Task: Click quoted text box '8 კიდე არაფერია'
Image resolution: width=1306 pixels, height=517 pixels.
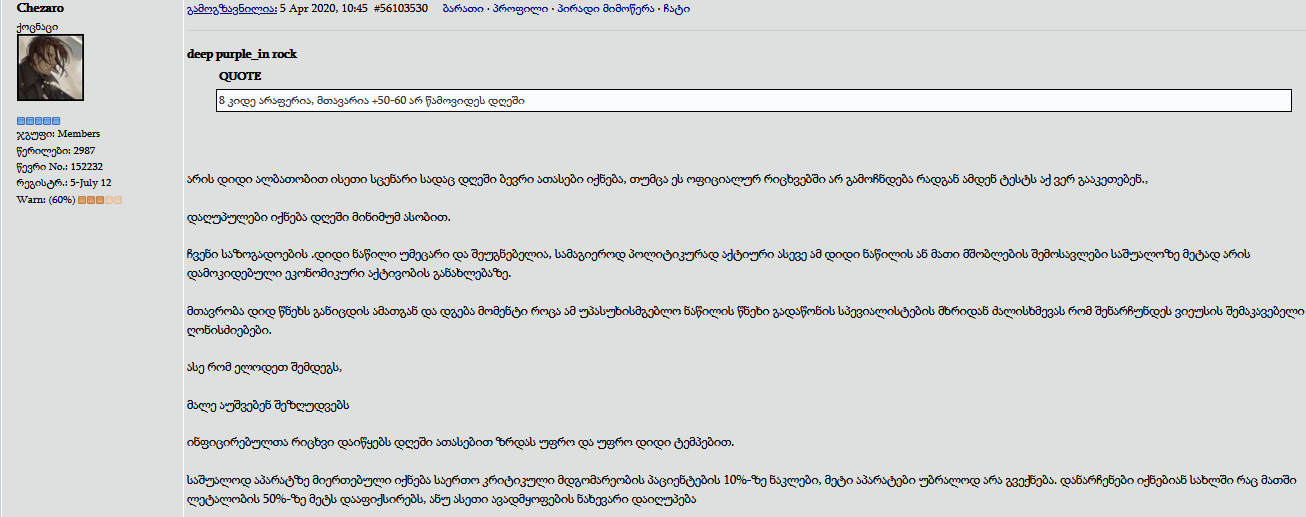Action: click(x=754, y=101)
